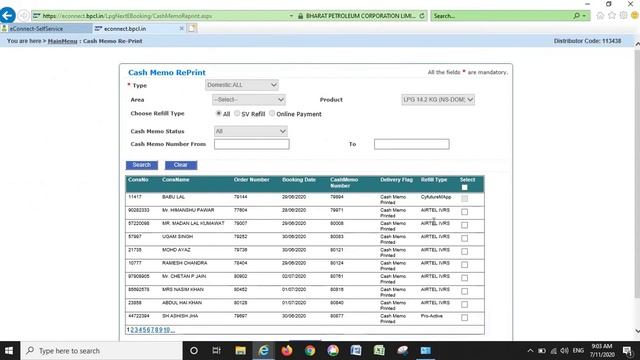Viewport: 640px width, 360px height.
Task: Open Word from the taskbar
Action: point(356,351)
